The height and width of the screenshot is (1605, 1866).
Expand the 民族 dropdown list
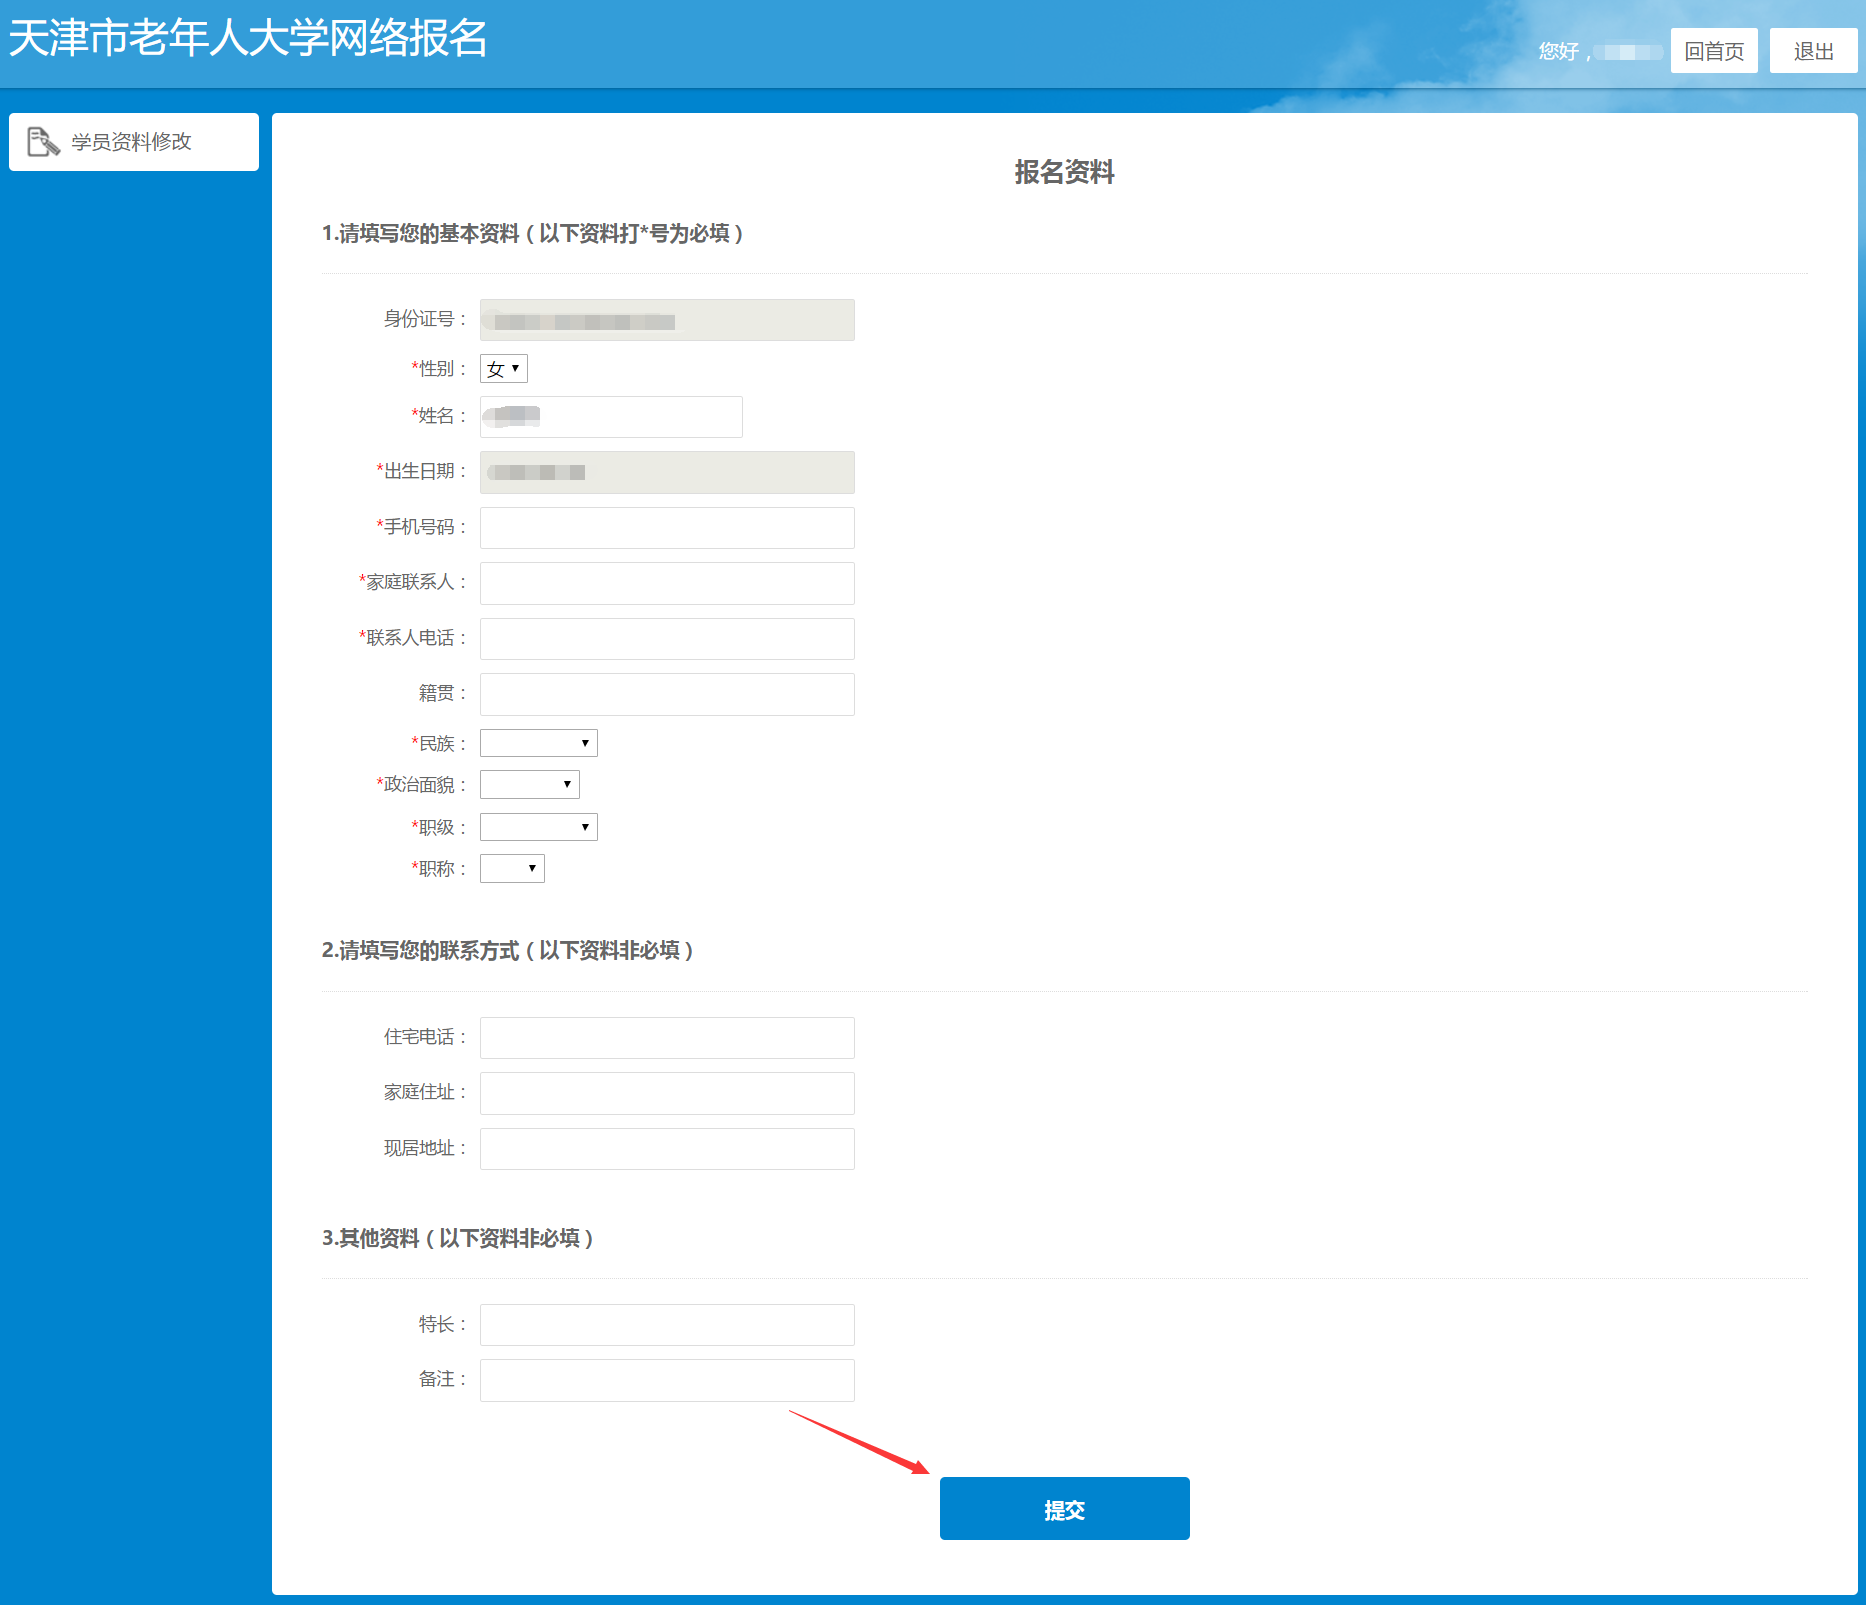click(539, 743)
